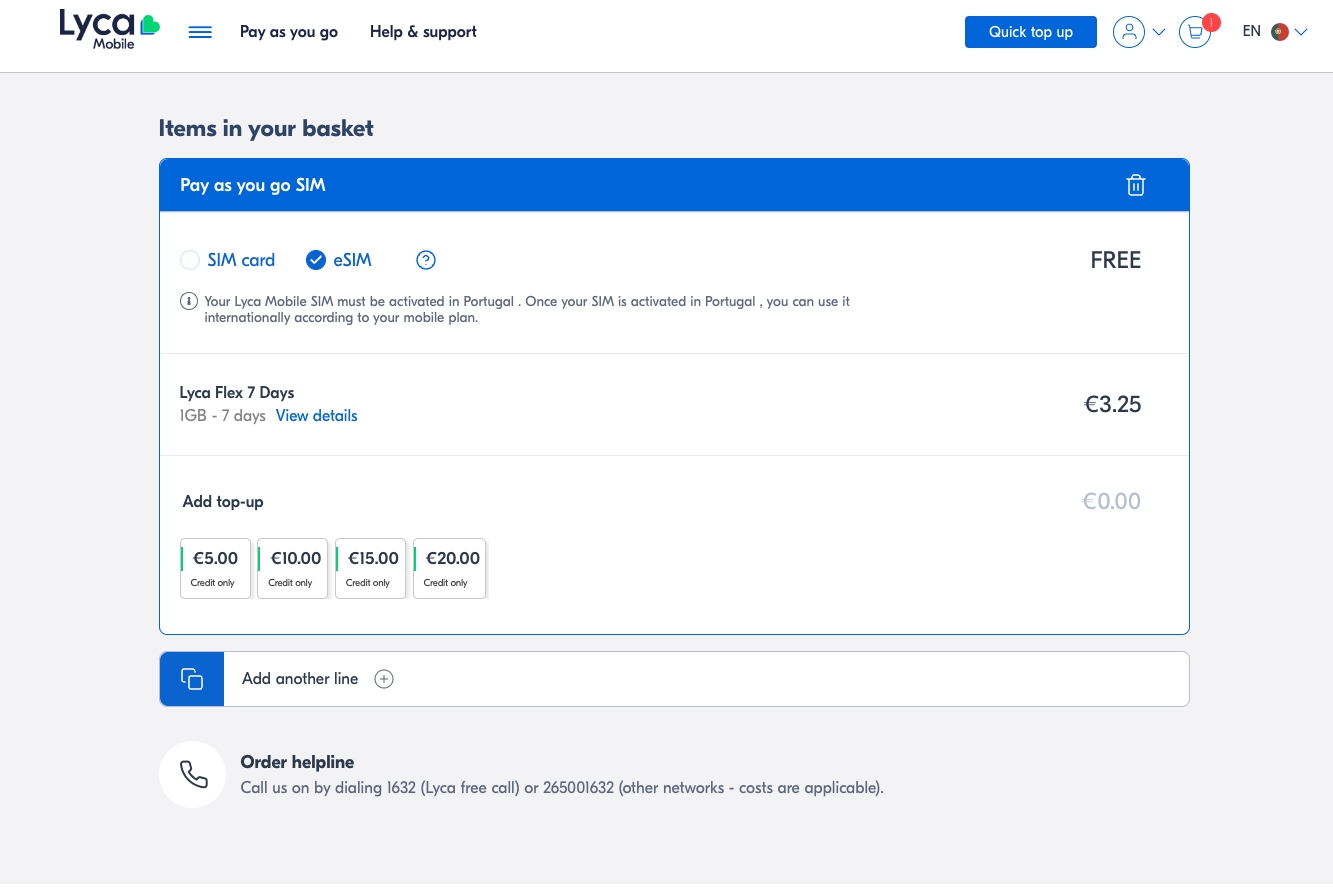Click the €3.25 plan price

pos(1113,405)
